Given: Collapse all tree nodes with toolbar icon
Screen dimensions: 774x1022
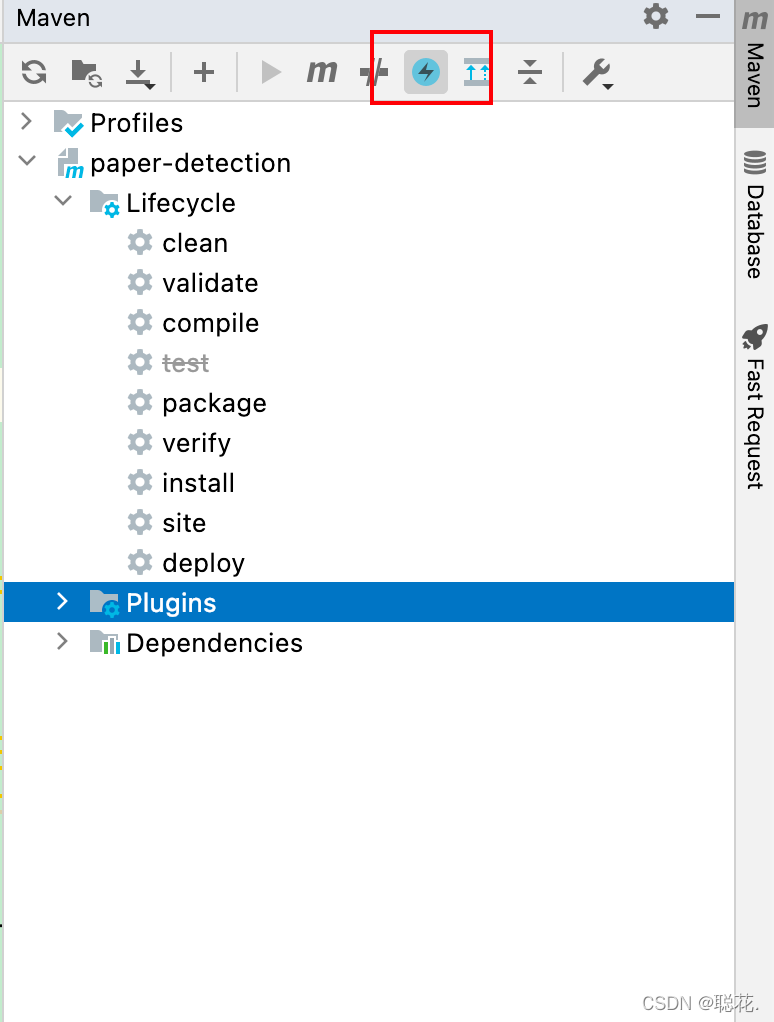Looking at the screenshot, I should [530, 72].
